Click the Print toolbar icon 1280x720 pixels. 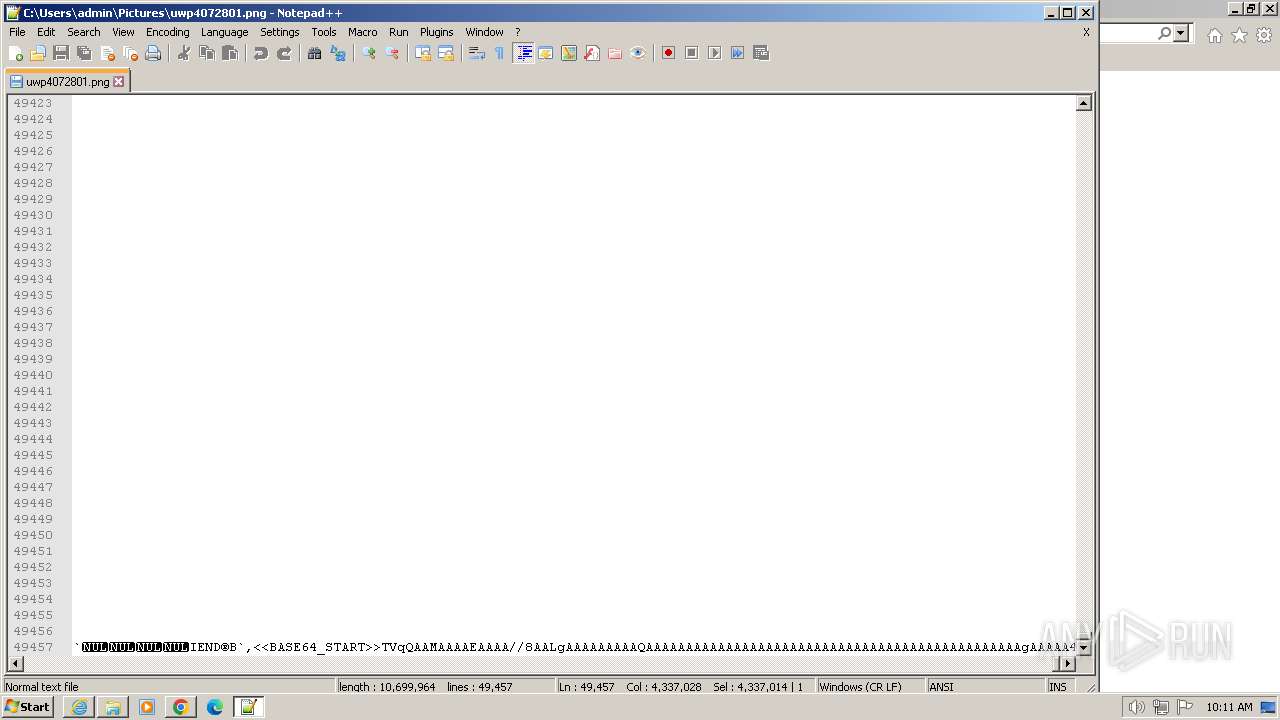(x=153, y=53)
